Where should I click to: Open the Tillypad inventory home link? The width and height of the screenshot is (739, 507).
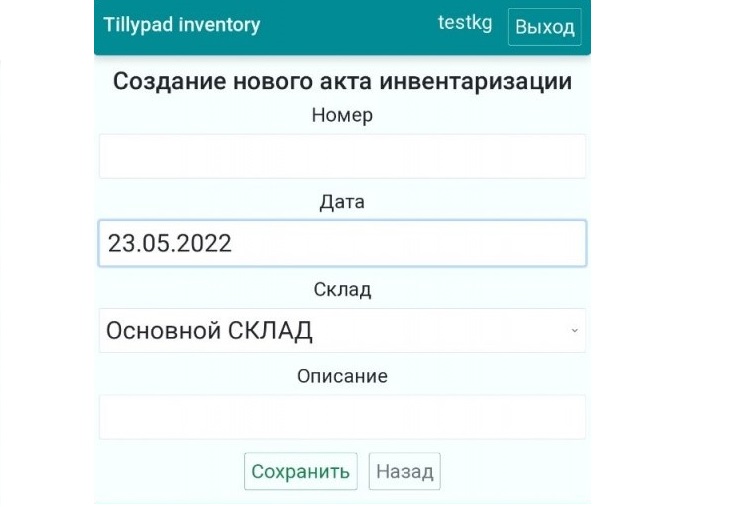181,25
